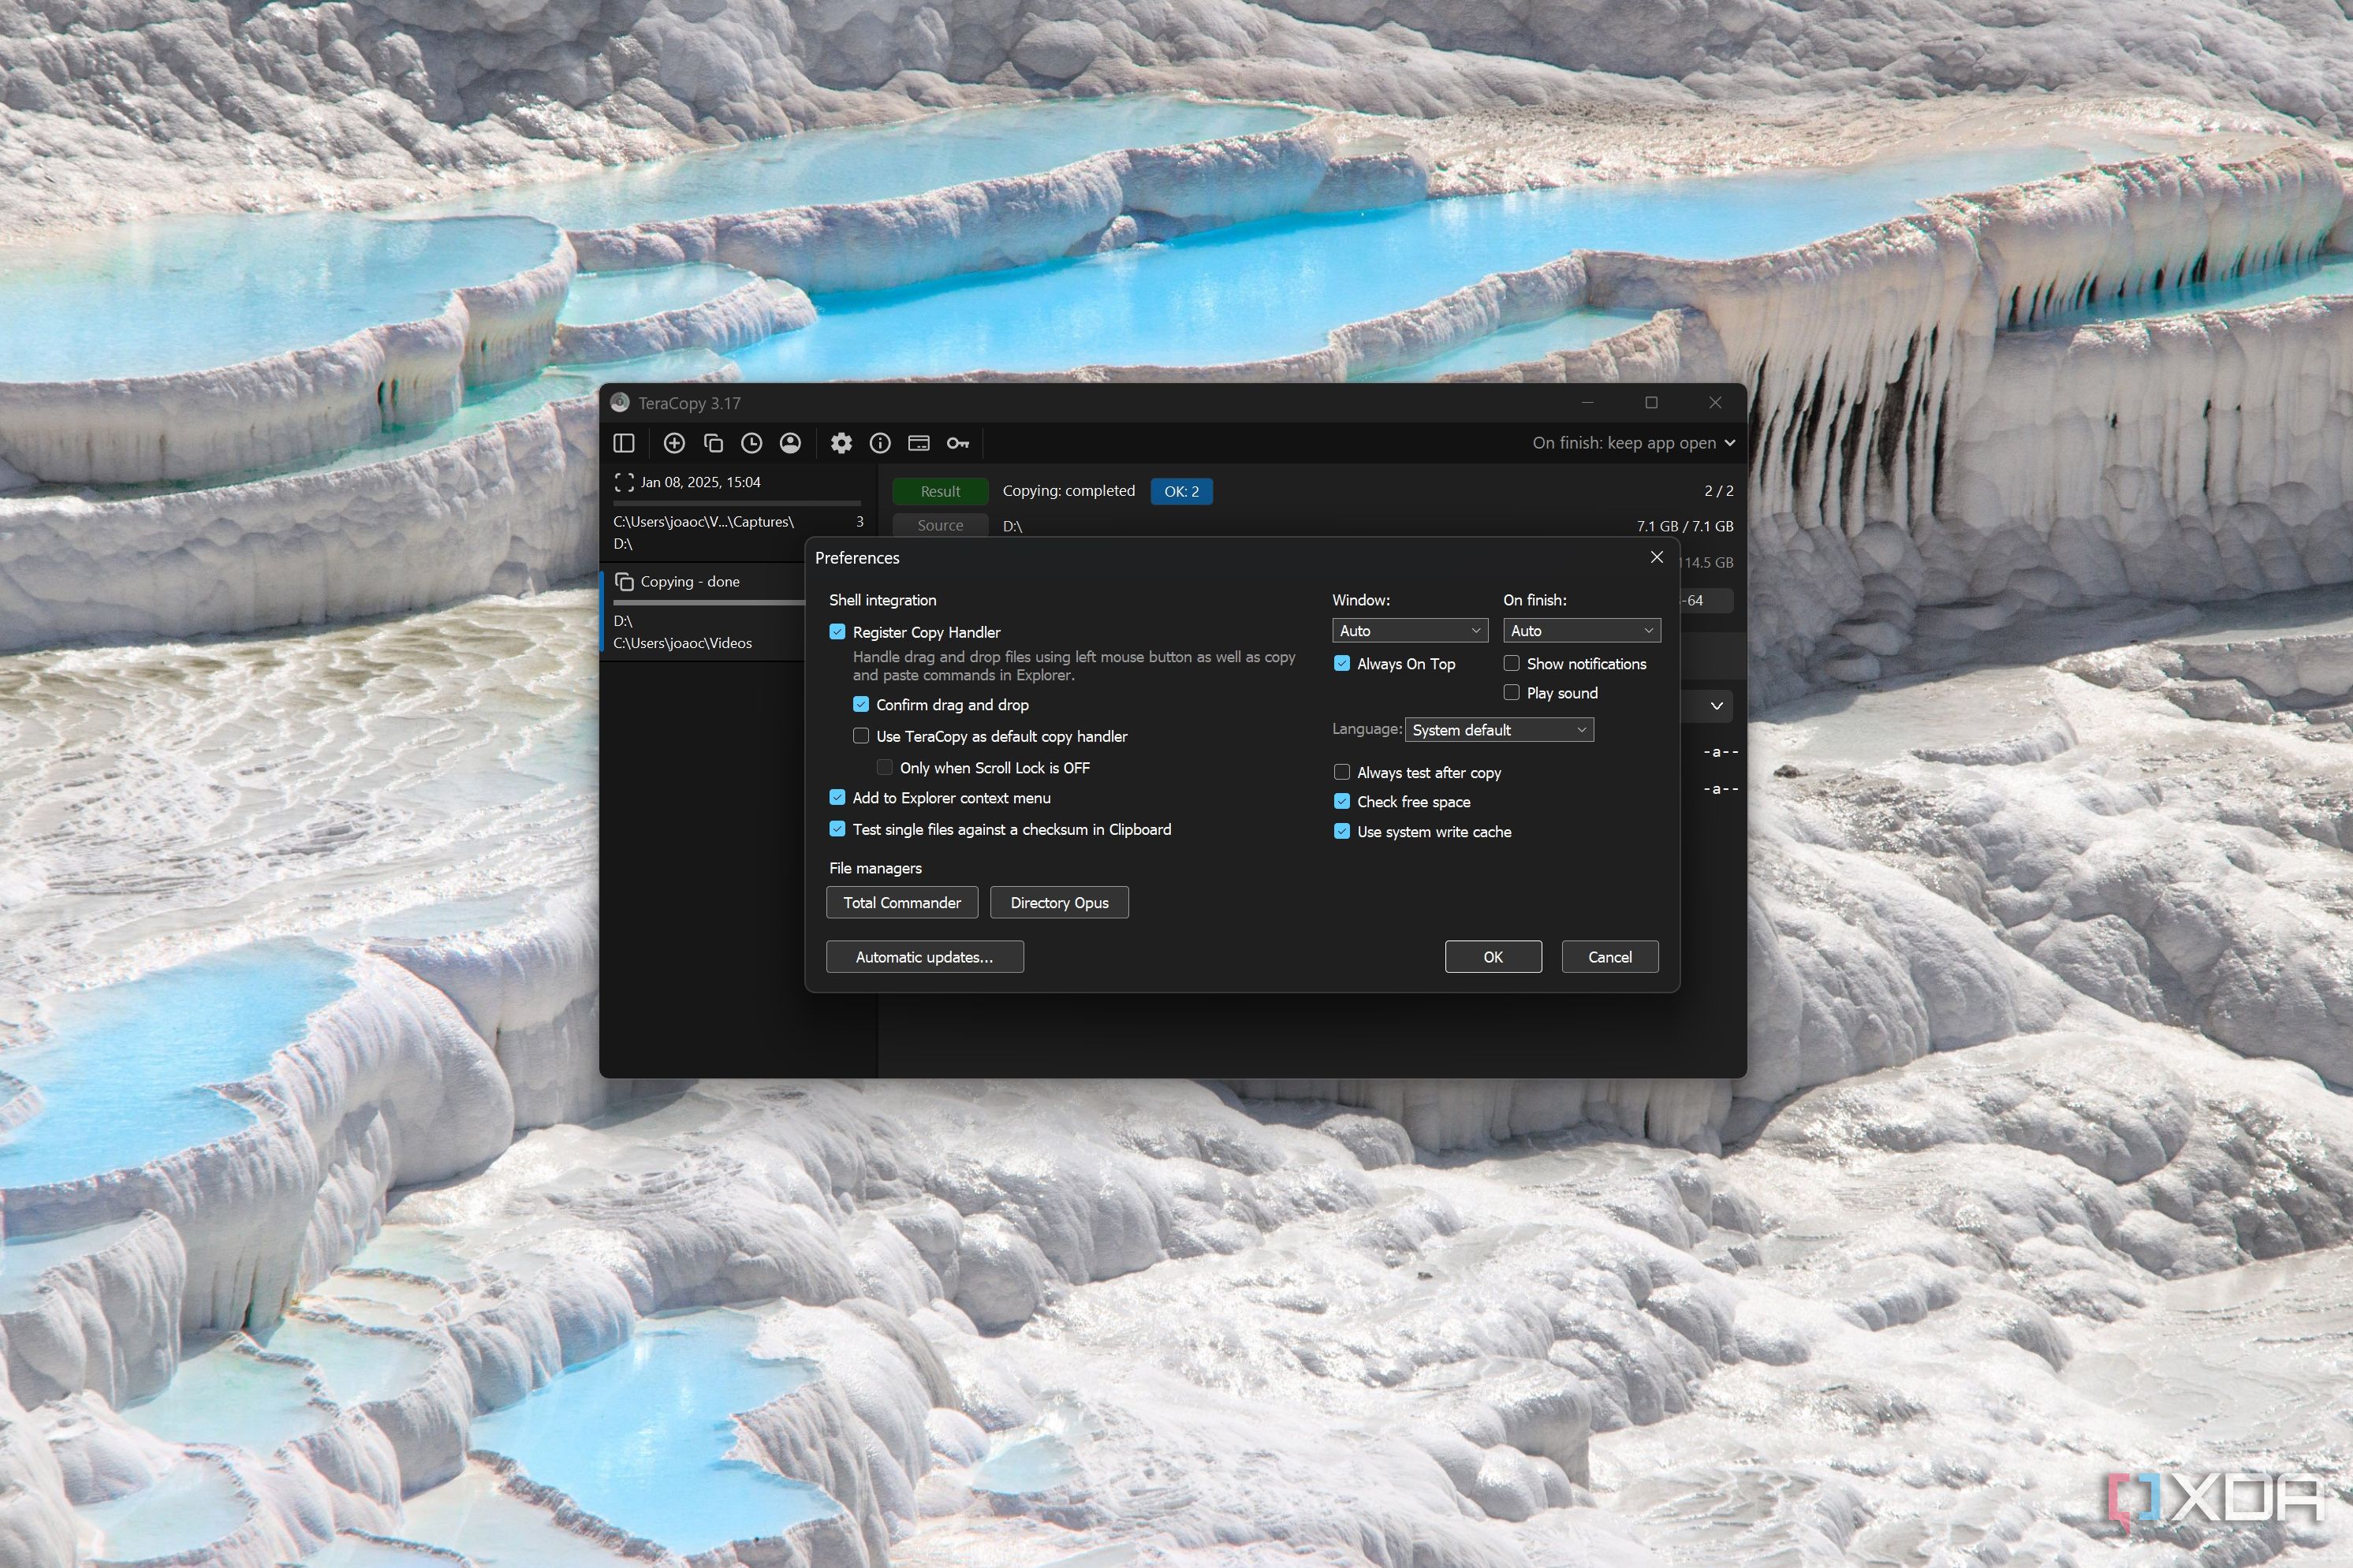Viewport: 2353px width, 1568px height.
Task: Click the card window icon in the toolbar
Action: tap(919, 443)
